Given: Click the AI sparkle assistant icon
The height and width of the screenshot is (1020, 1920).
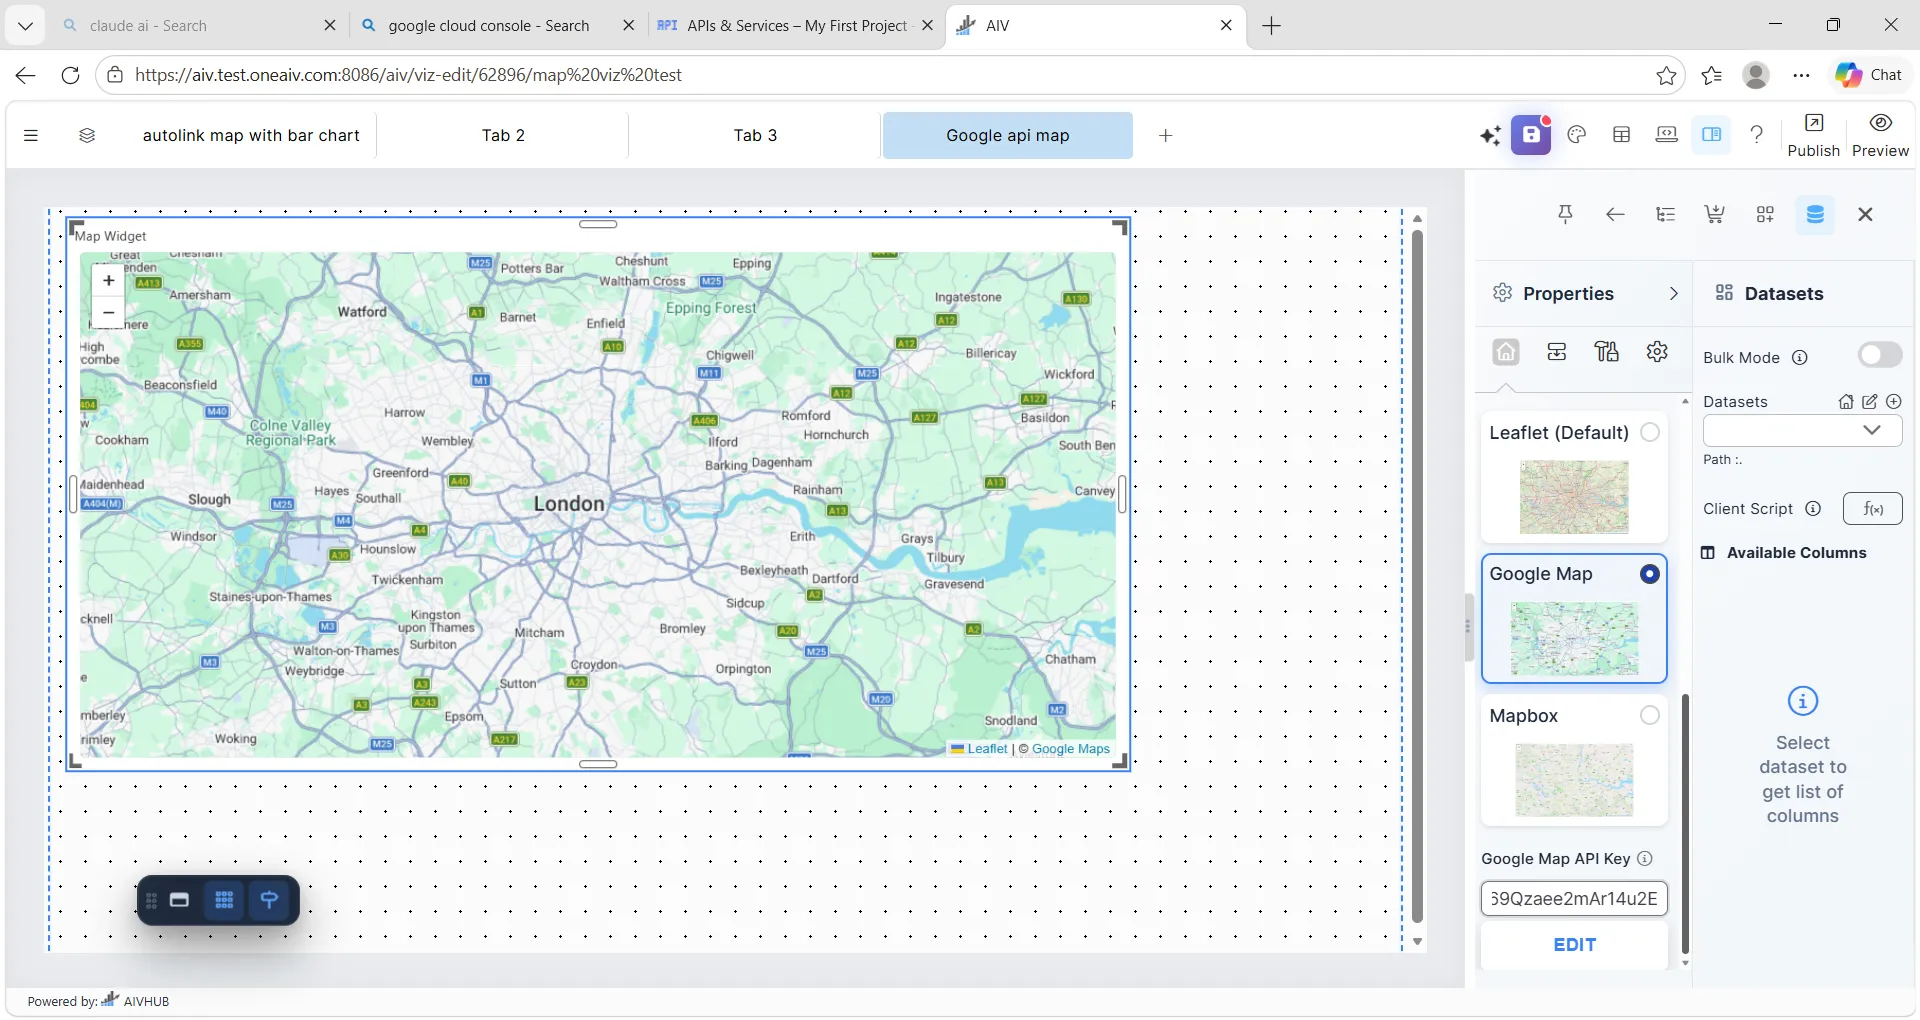Looking at the screenshot, I should pyautogui.click(x=1490, y=135).
